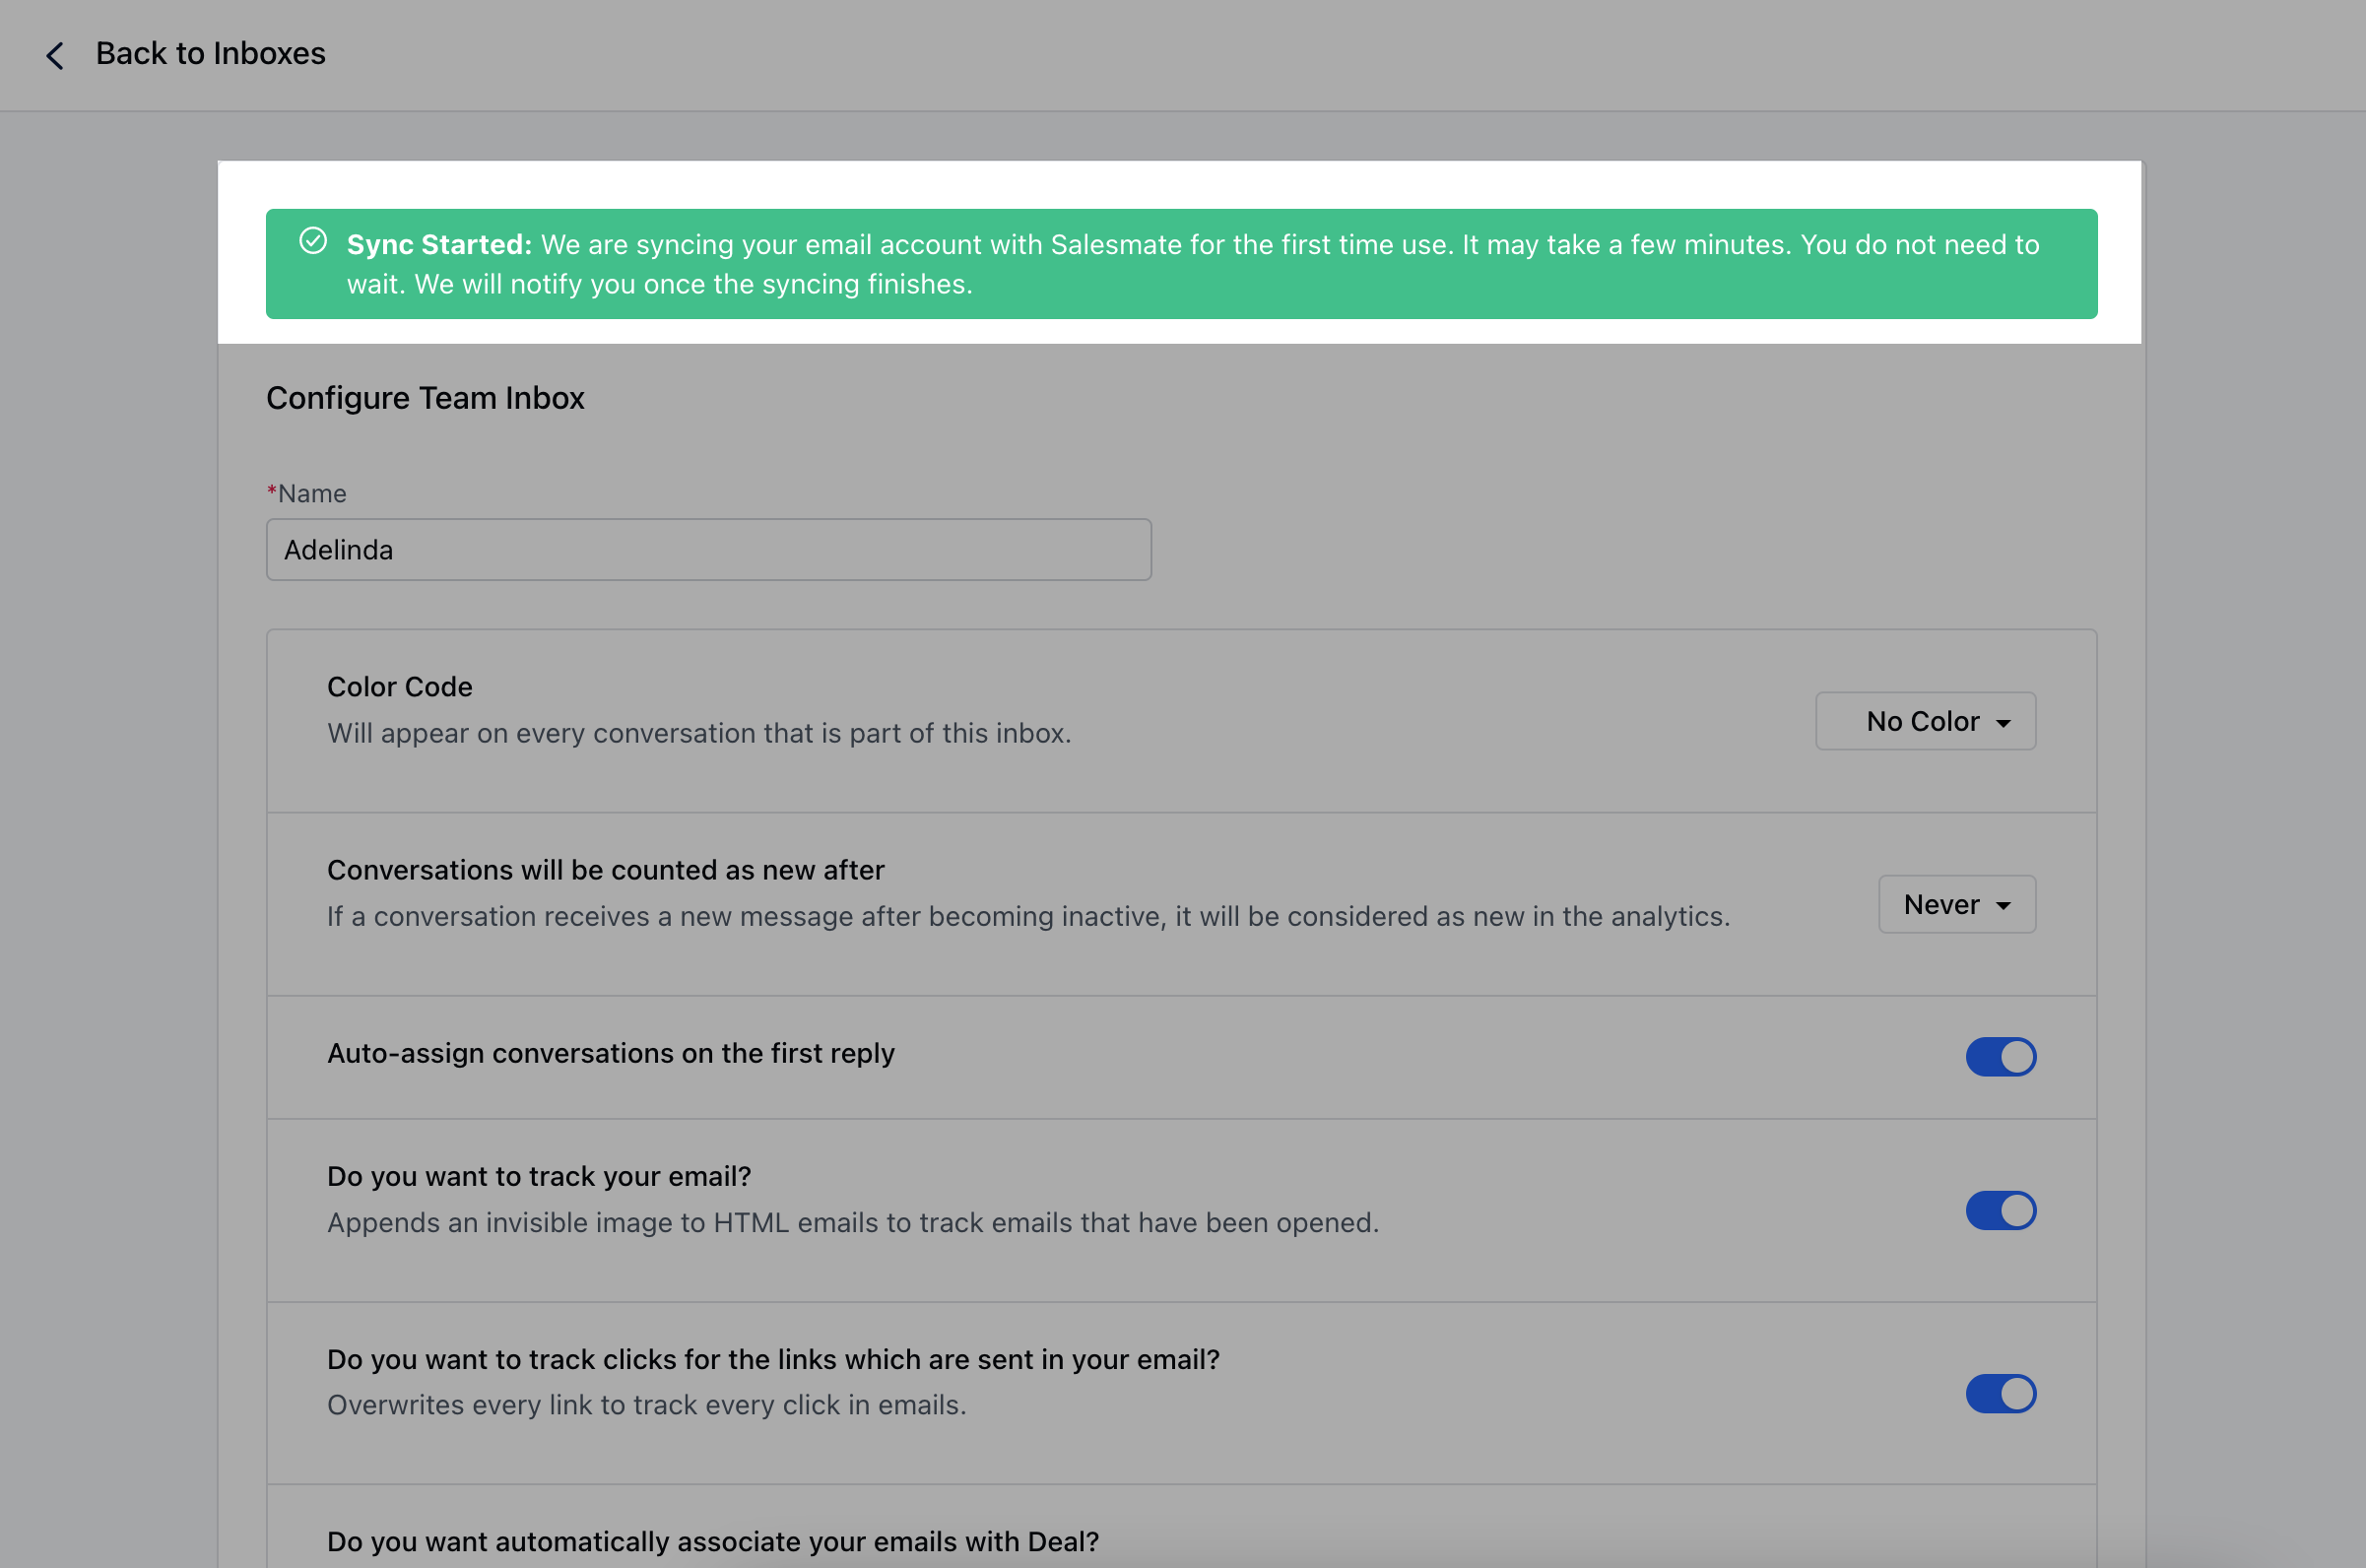The width and height of the screenshot is (2366, 1568).
Task: Click the Color Code setting title
Action: tap(399, 687)
